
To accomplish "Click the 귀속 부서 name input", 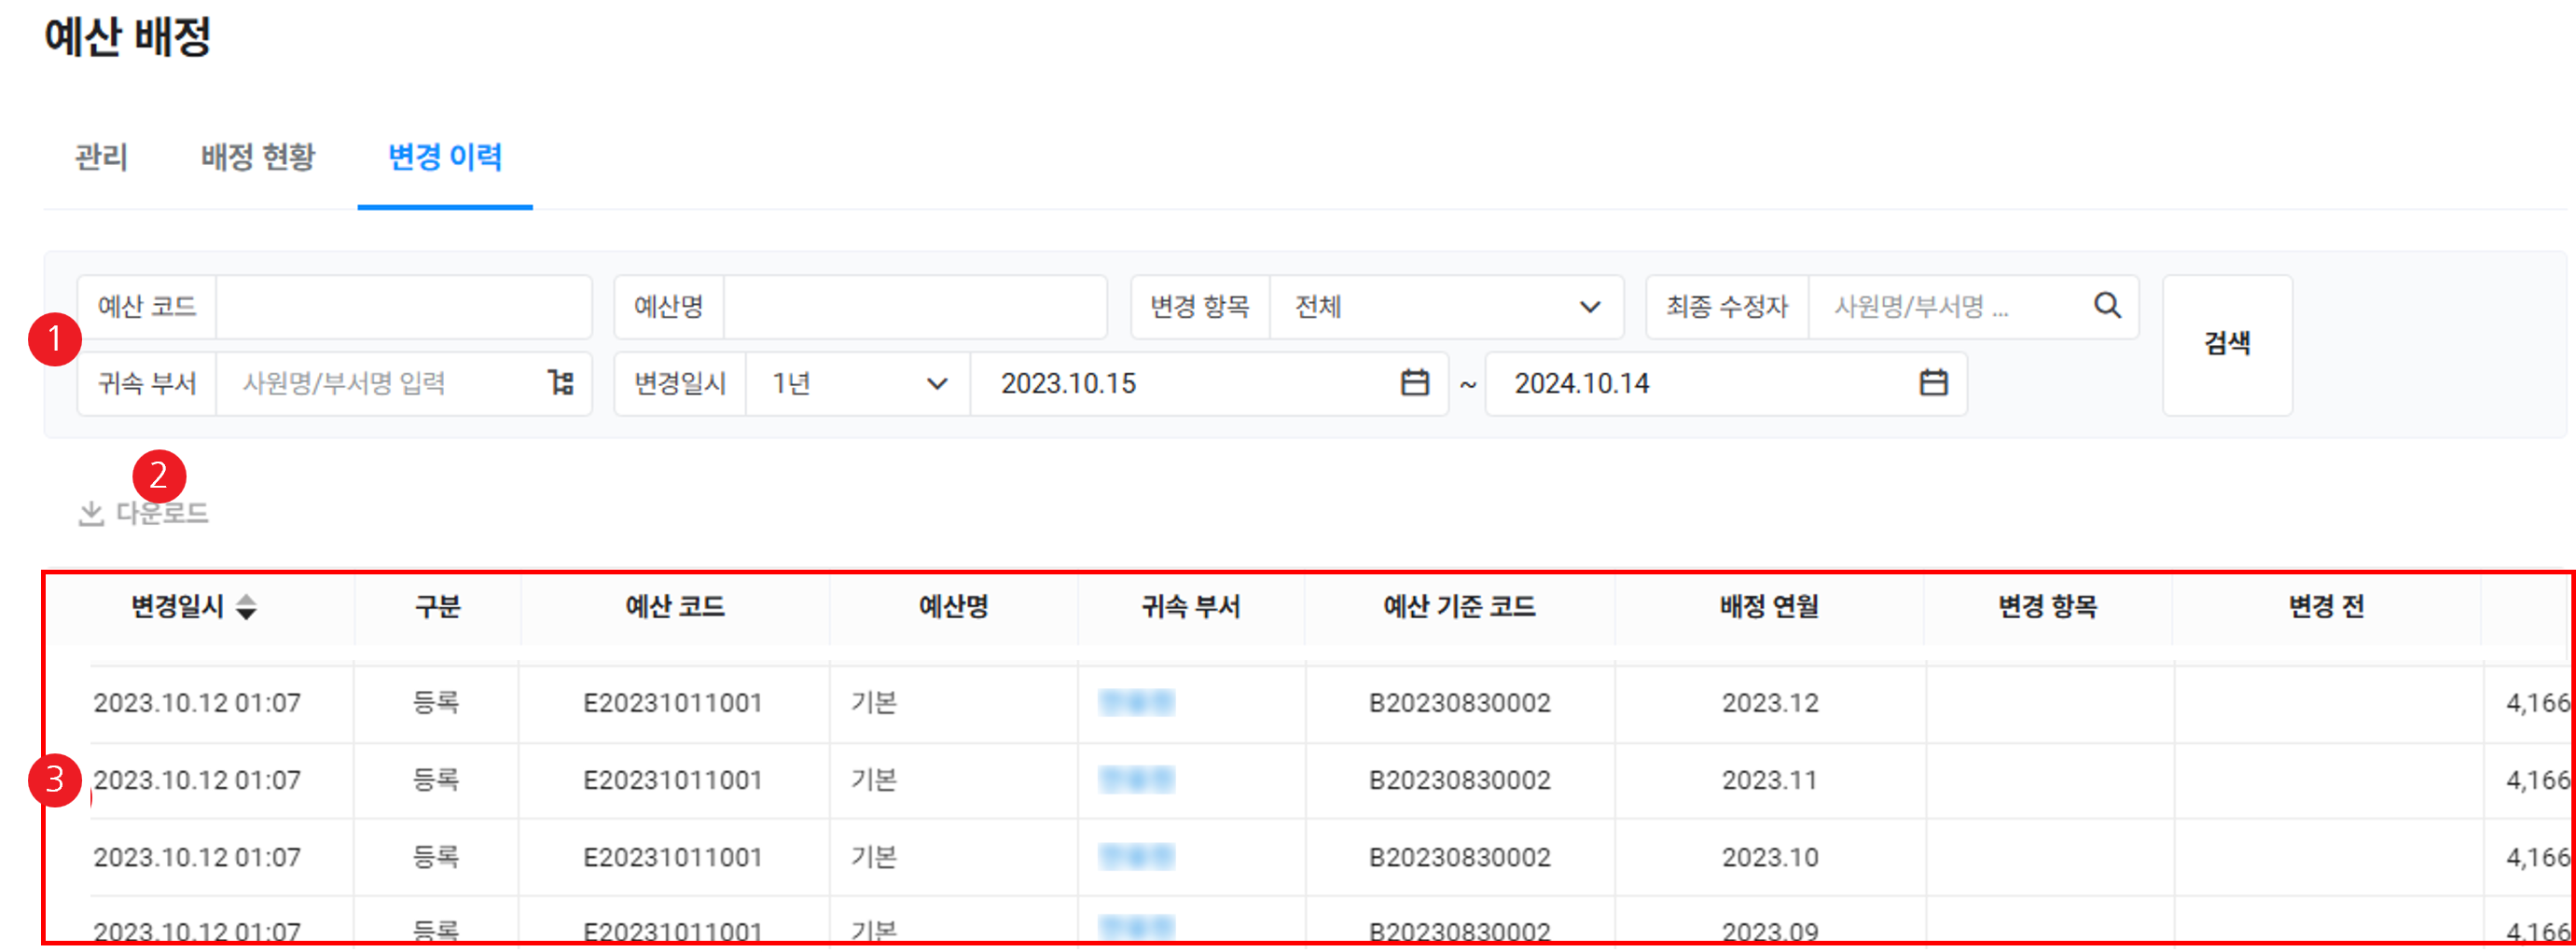I will 385,384.
